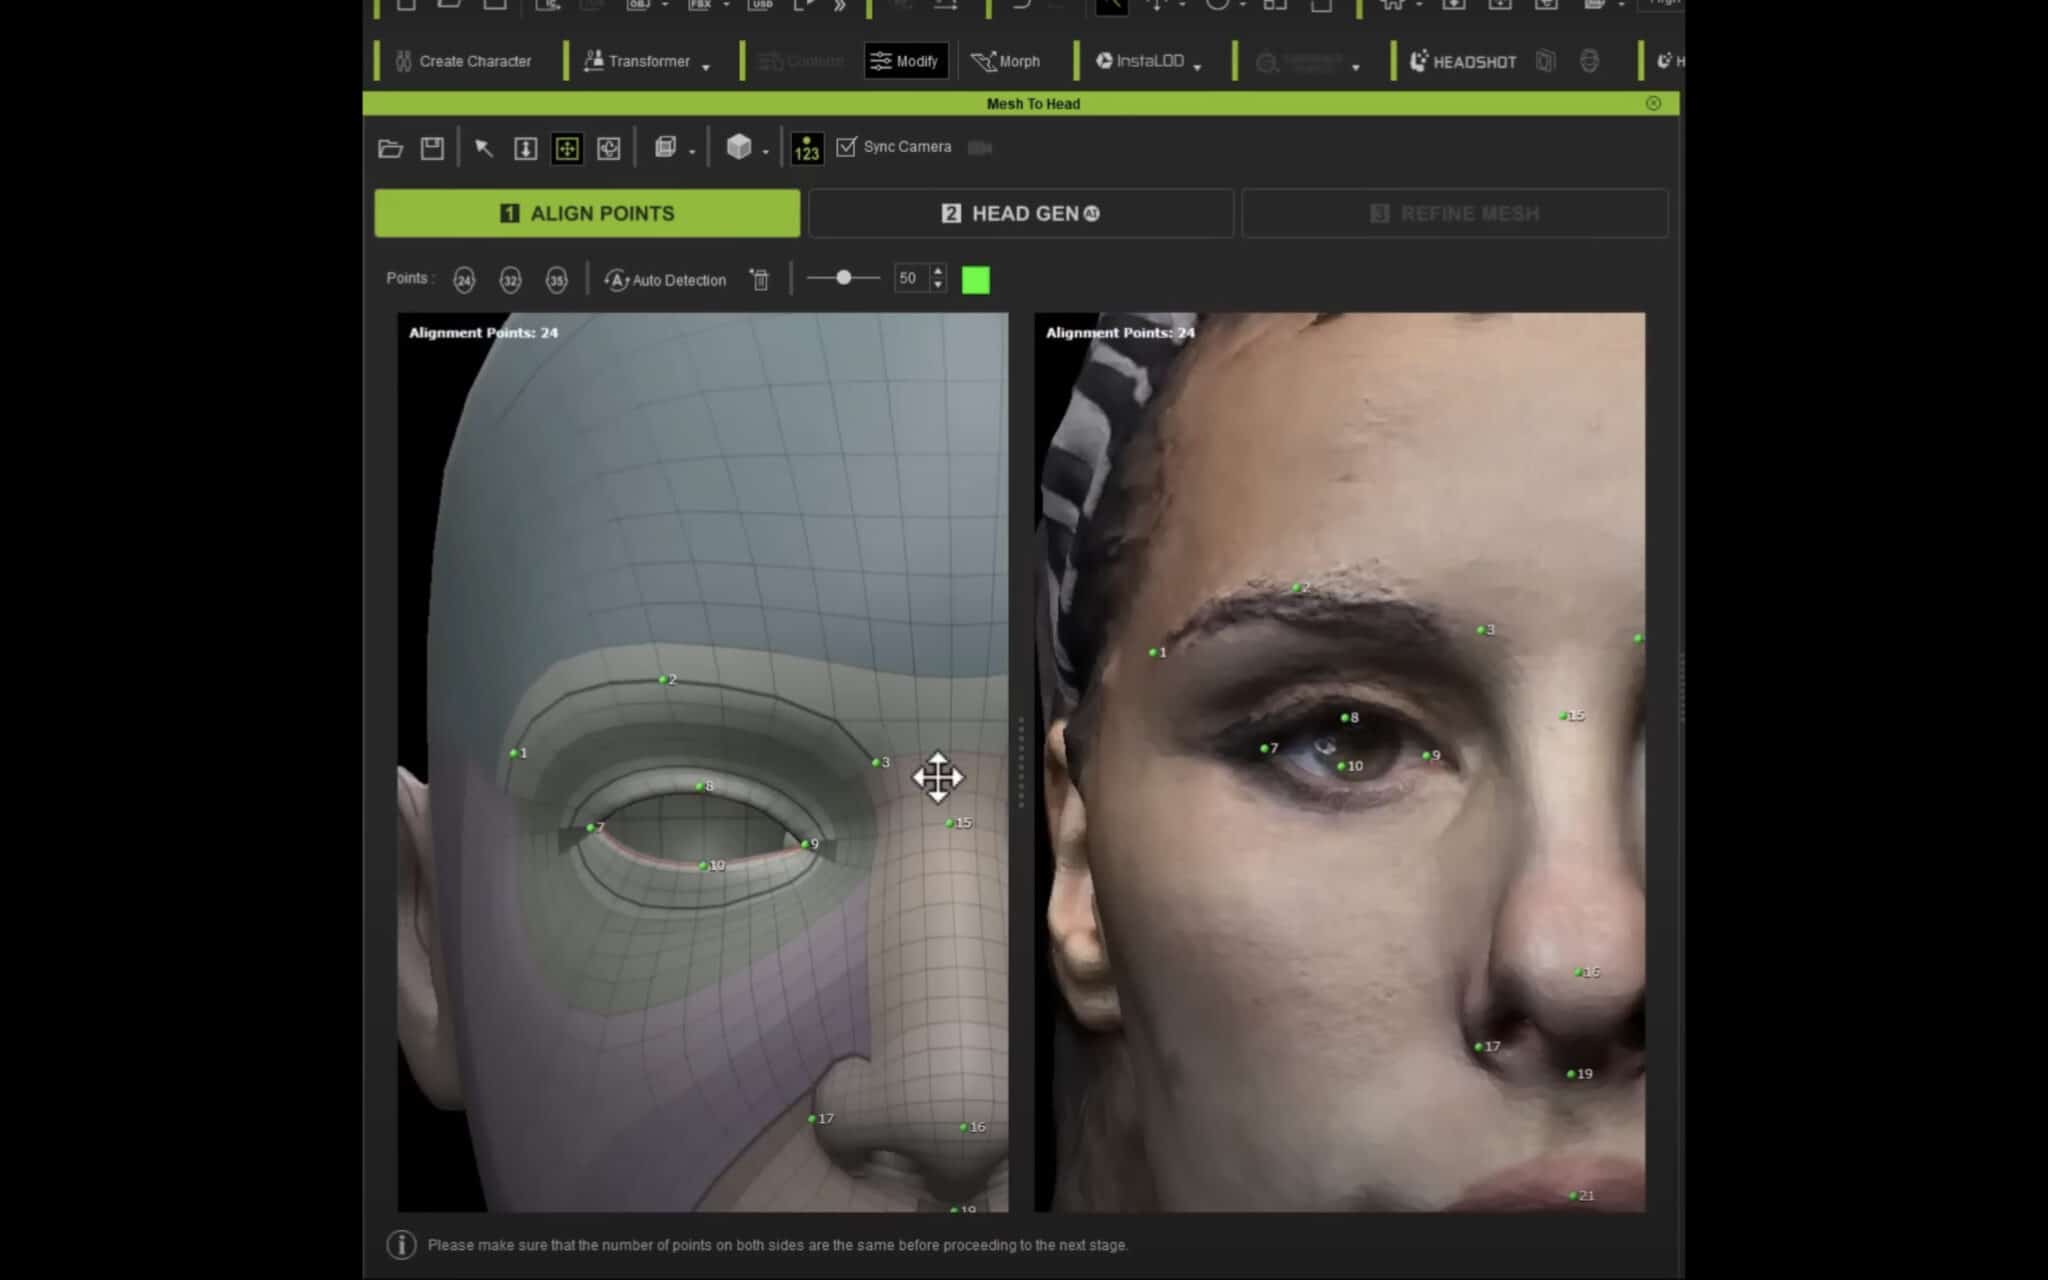
Task: Open the Modify menu item
Action: (905, 61)
